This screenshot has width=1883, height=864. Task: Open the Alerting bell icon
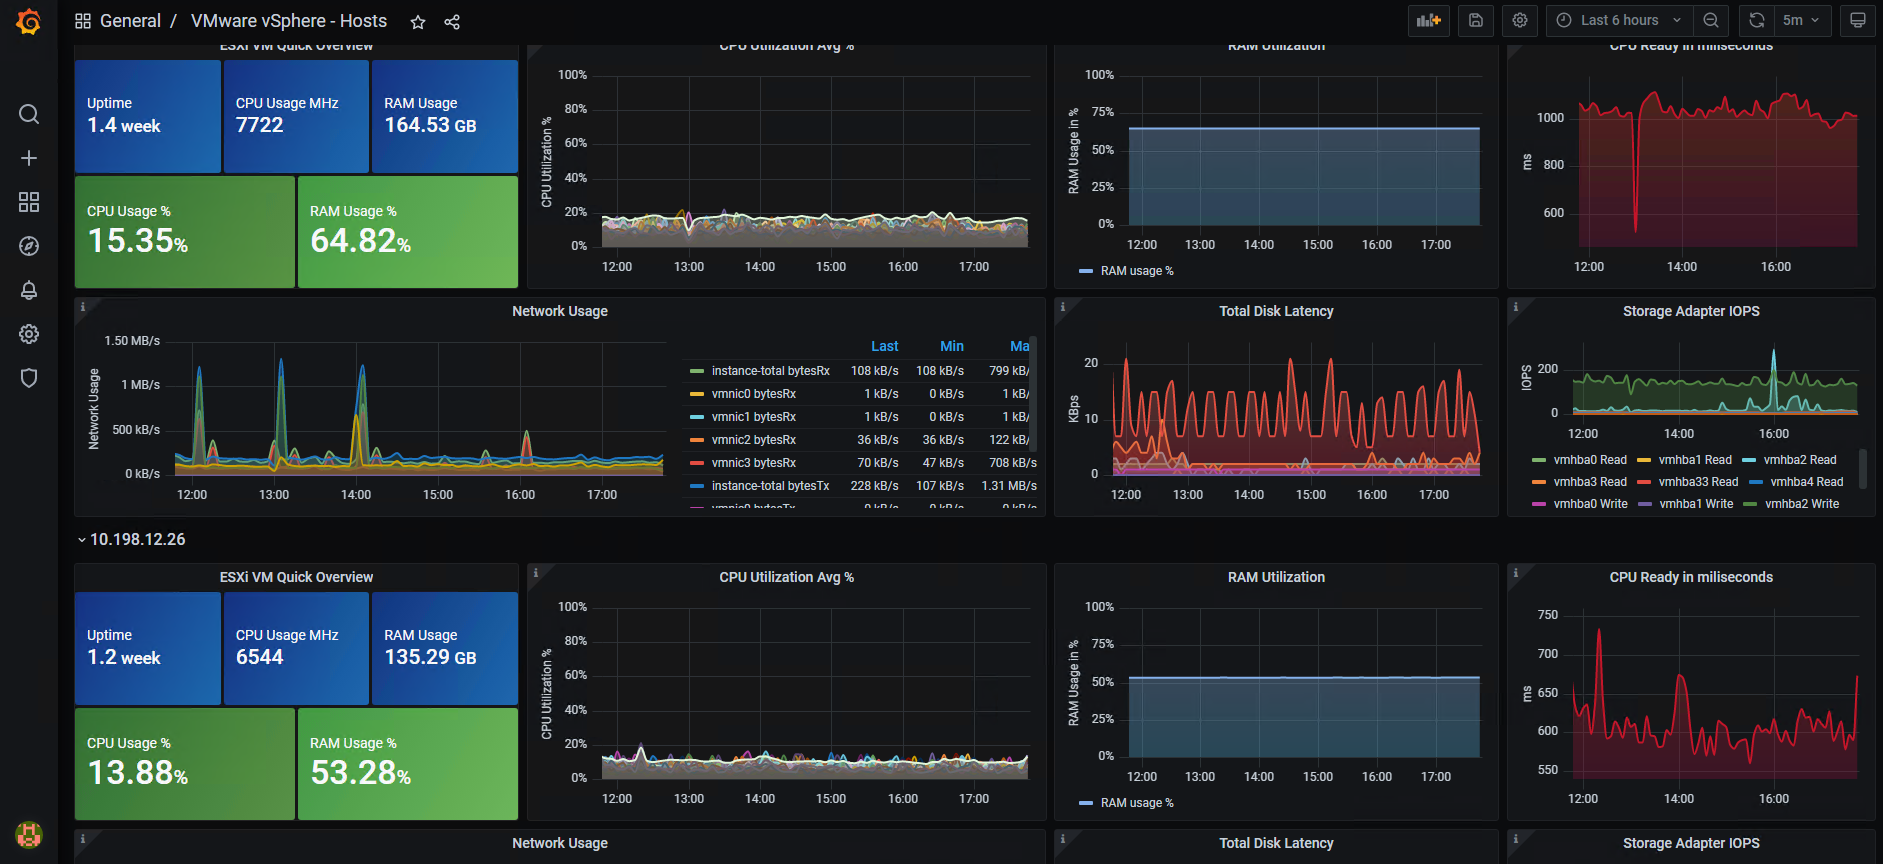click(x=29, y=290)
